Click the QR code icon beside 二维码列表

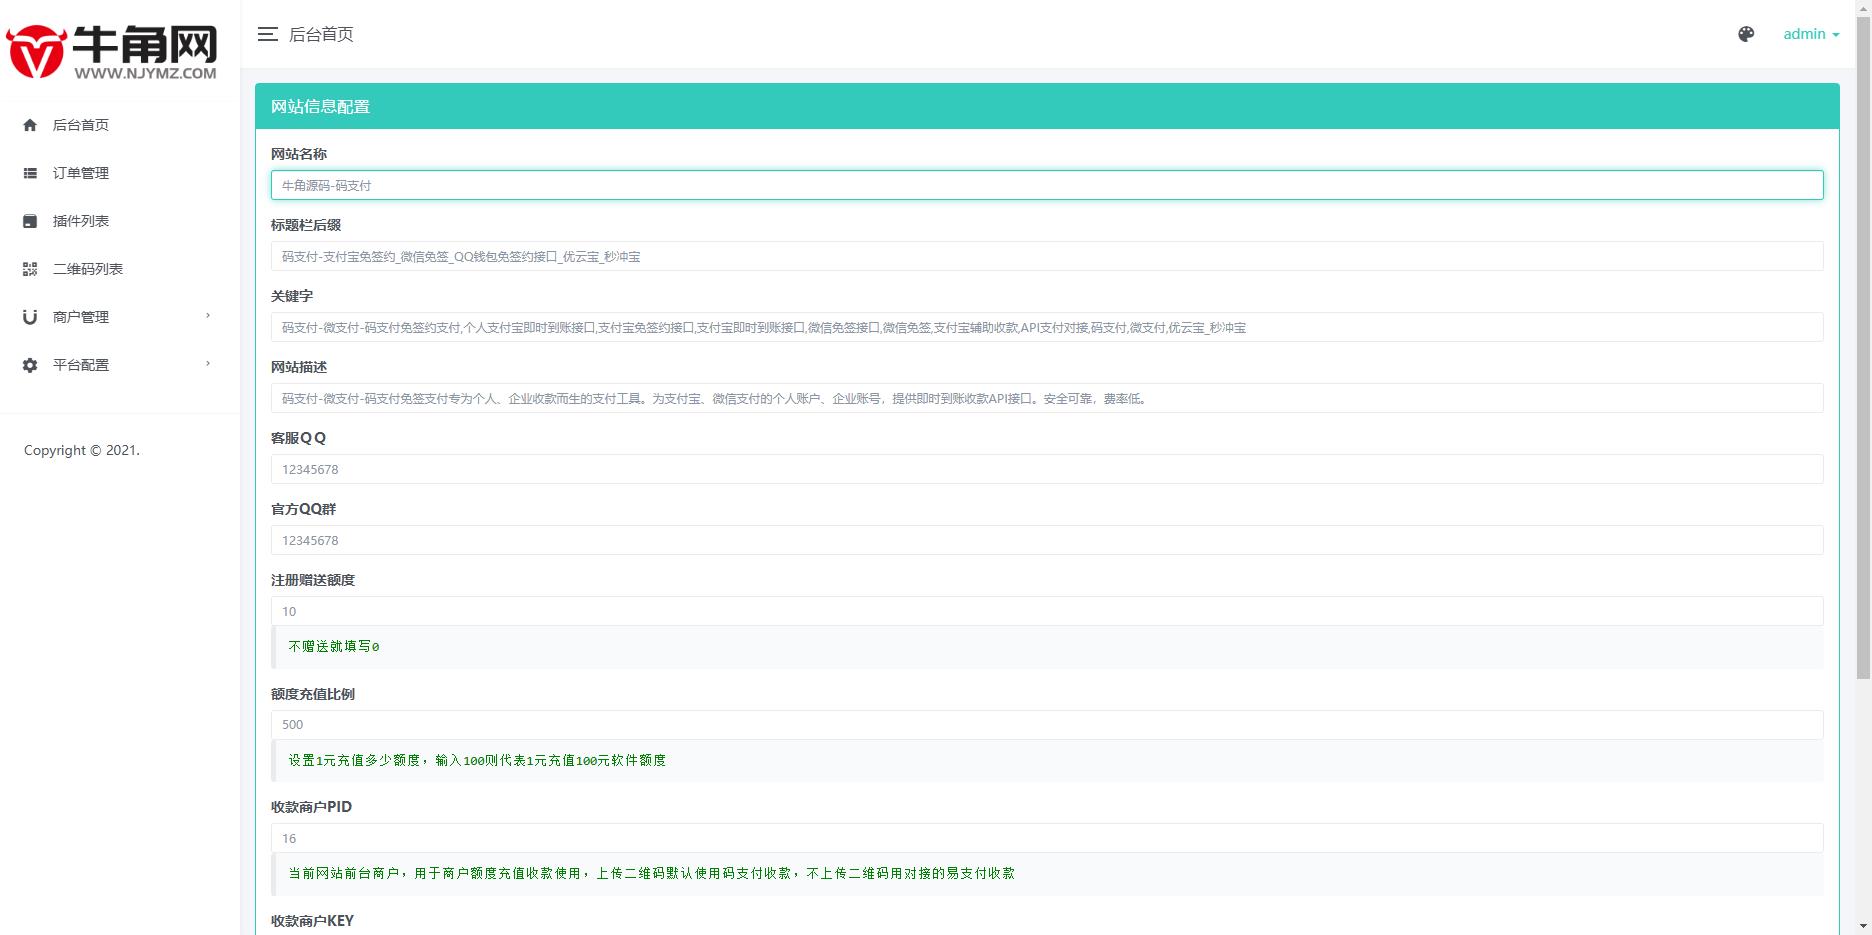click(30, 269)
